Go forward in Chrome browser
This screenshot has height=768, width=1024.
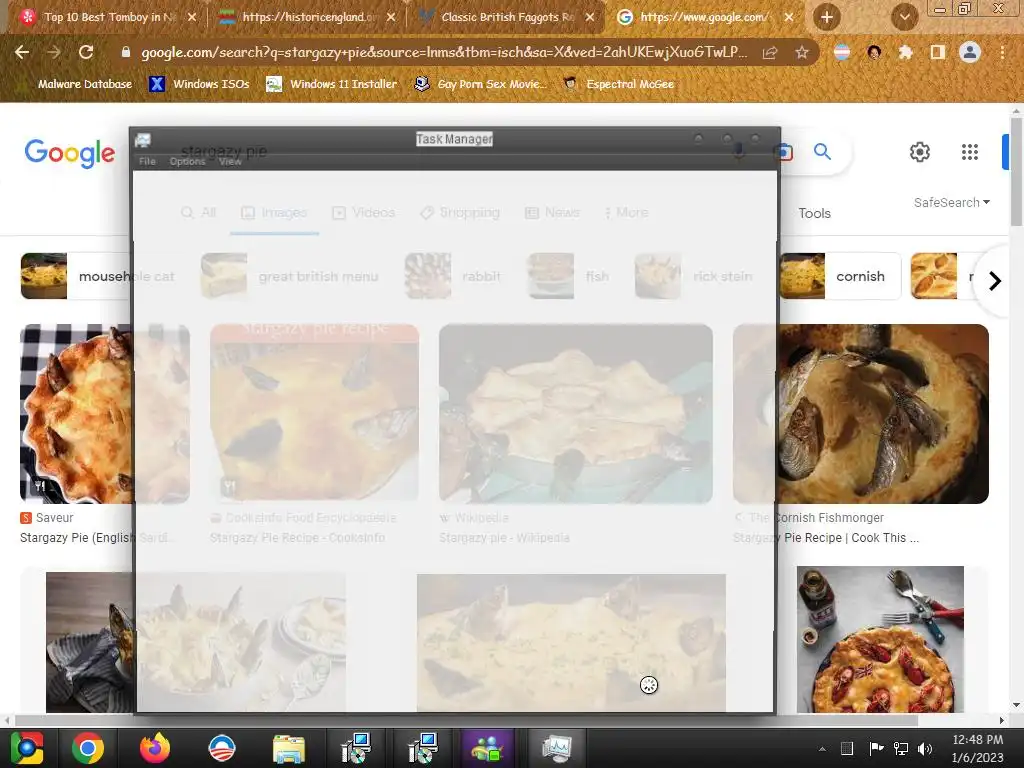point(54,52)
